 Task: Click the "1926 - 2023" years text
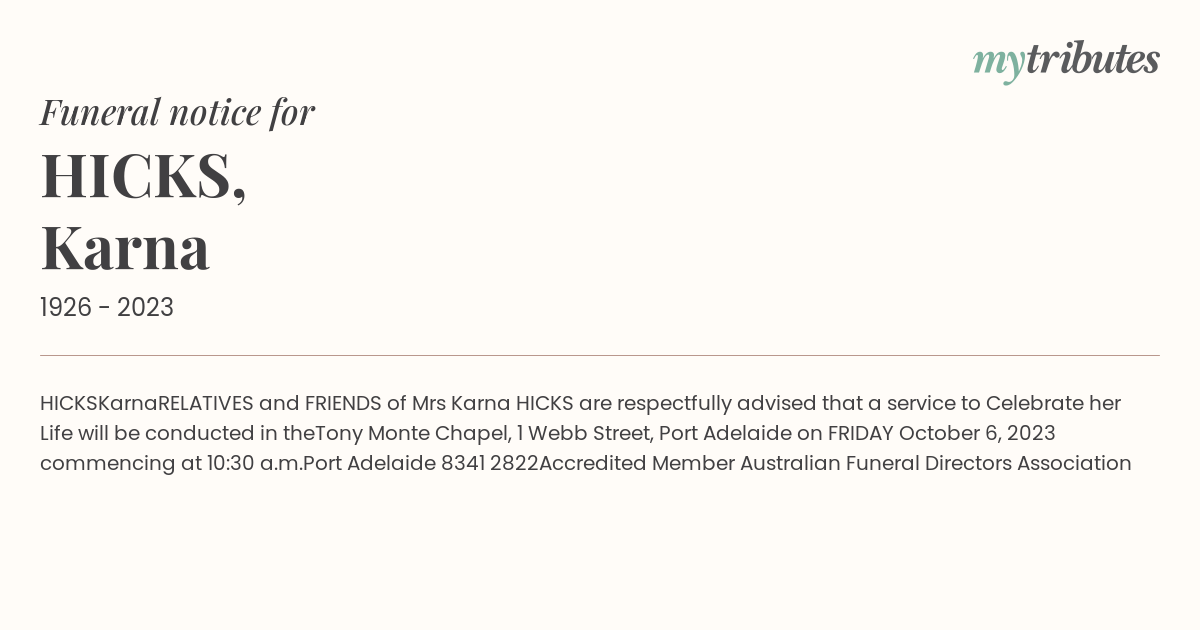pyautogui.click(x=107, y=308)
